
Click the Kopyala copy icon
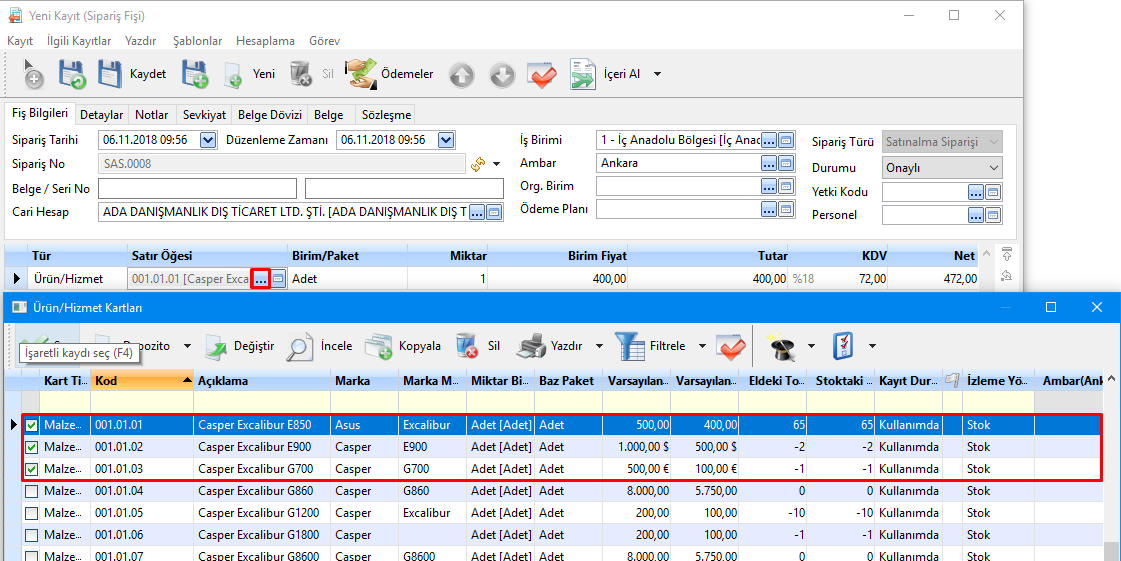(x=378, y=346)
